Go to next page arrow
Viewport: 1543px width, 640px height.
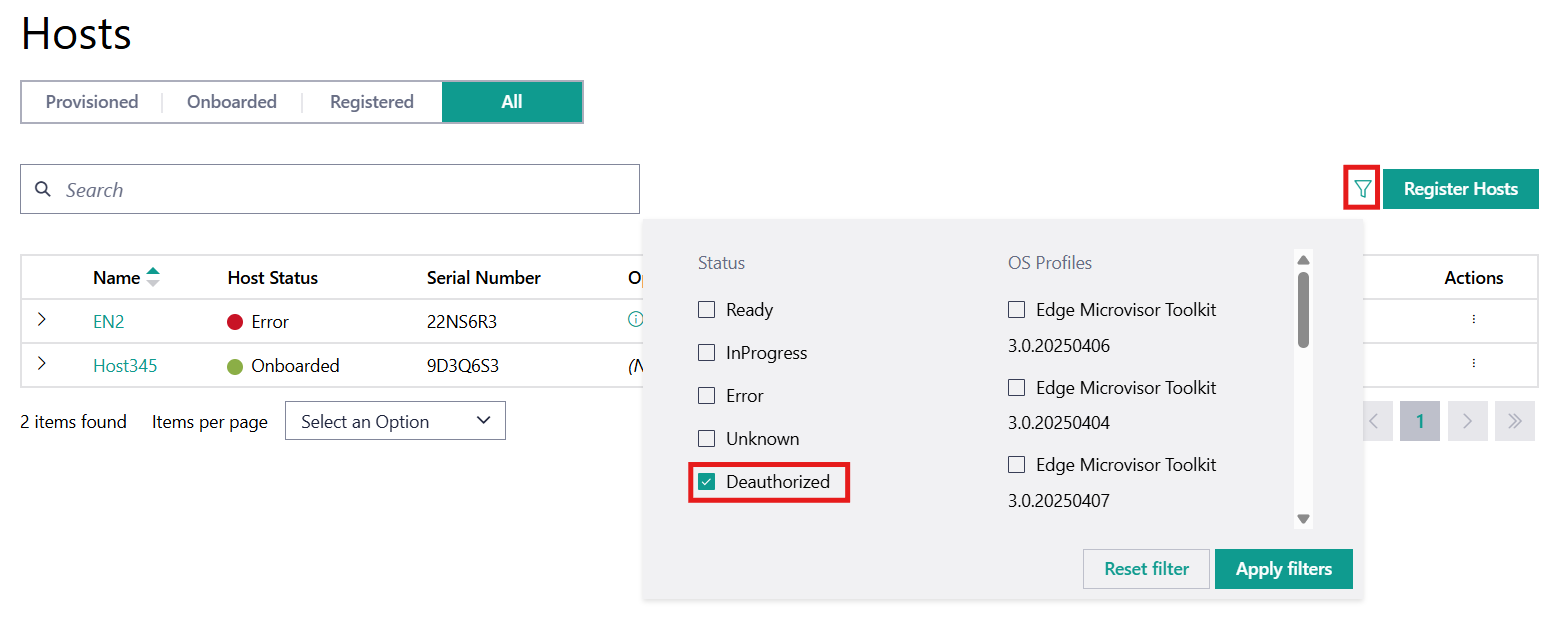pos(1467,421)
